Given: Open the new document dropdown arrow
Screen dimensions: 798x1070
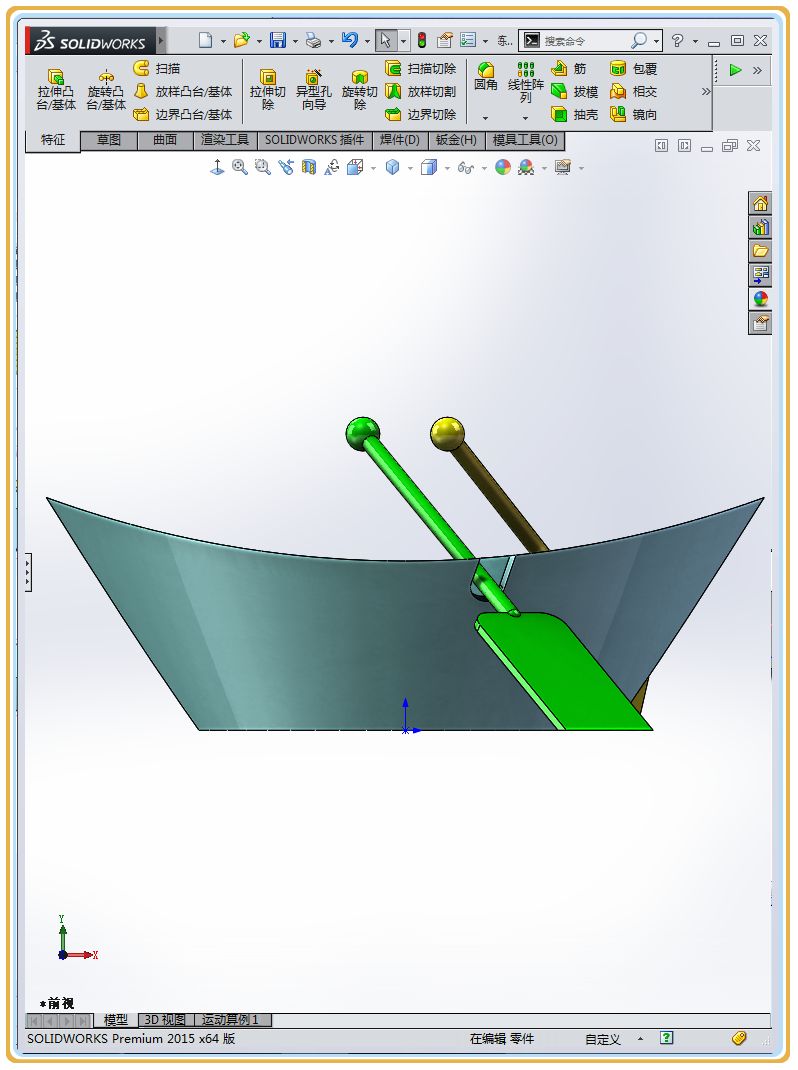Looking at the screenshot, I should [223, 42].
